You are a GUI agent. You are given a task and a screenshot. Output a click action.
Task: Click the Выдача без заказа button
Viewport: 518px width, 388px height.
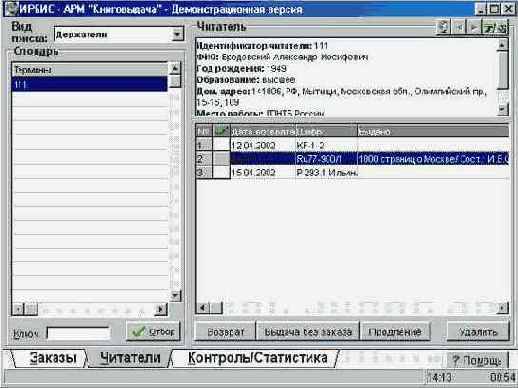pos(308,332)
